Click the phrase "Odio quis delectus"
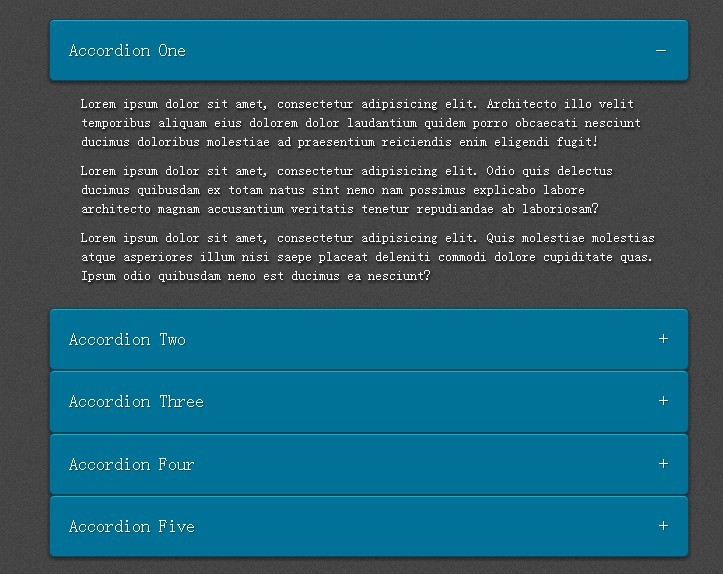 pyautogui.click(x=549, y=171)
